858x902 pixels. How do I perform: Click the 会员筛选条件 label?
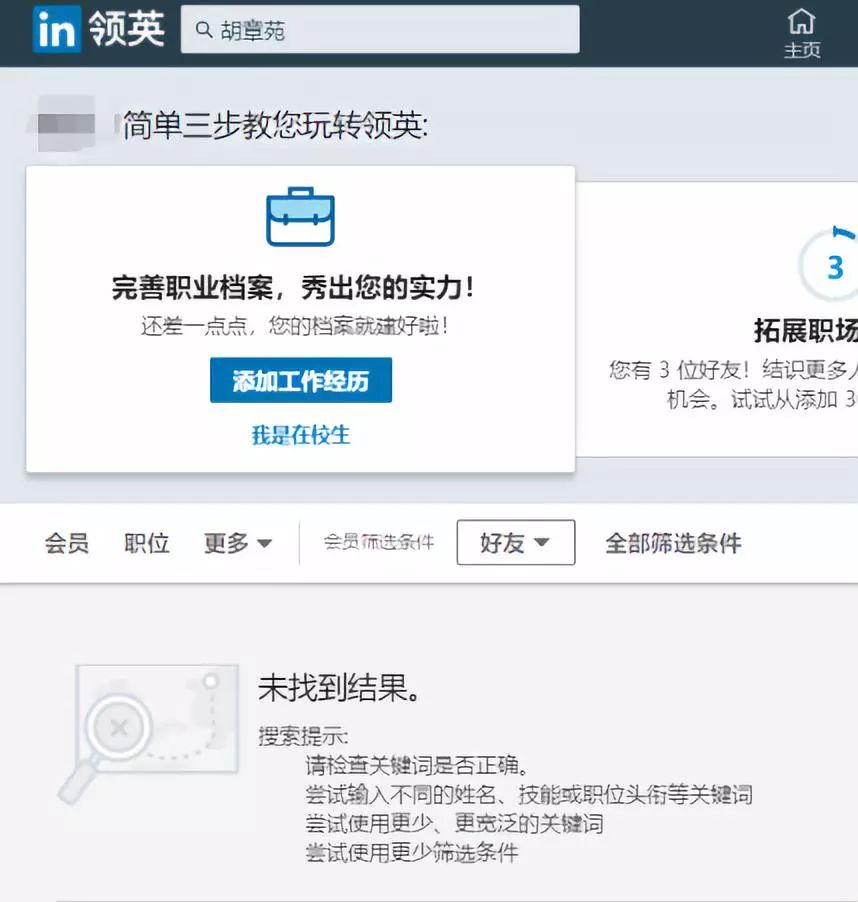[x=379, y=542]
